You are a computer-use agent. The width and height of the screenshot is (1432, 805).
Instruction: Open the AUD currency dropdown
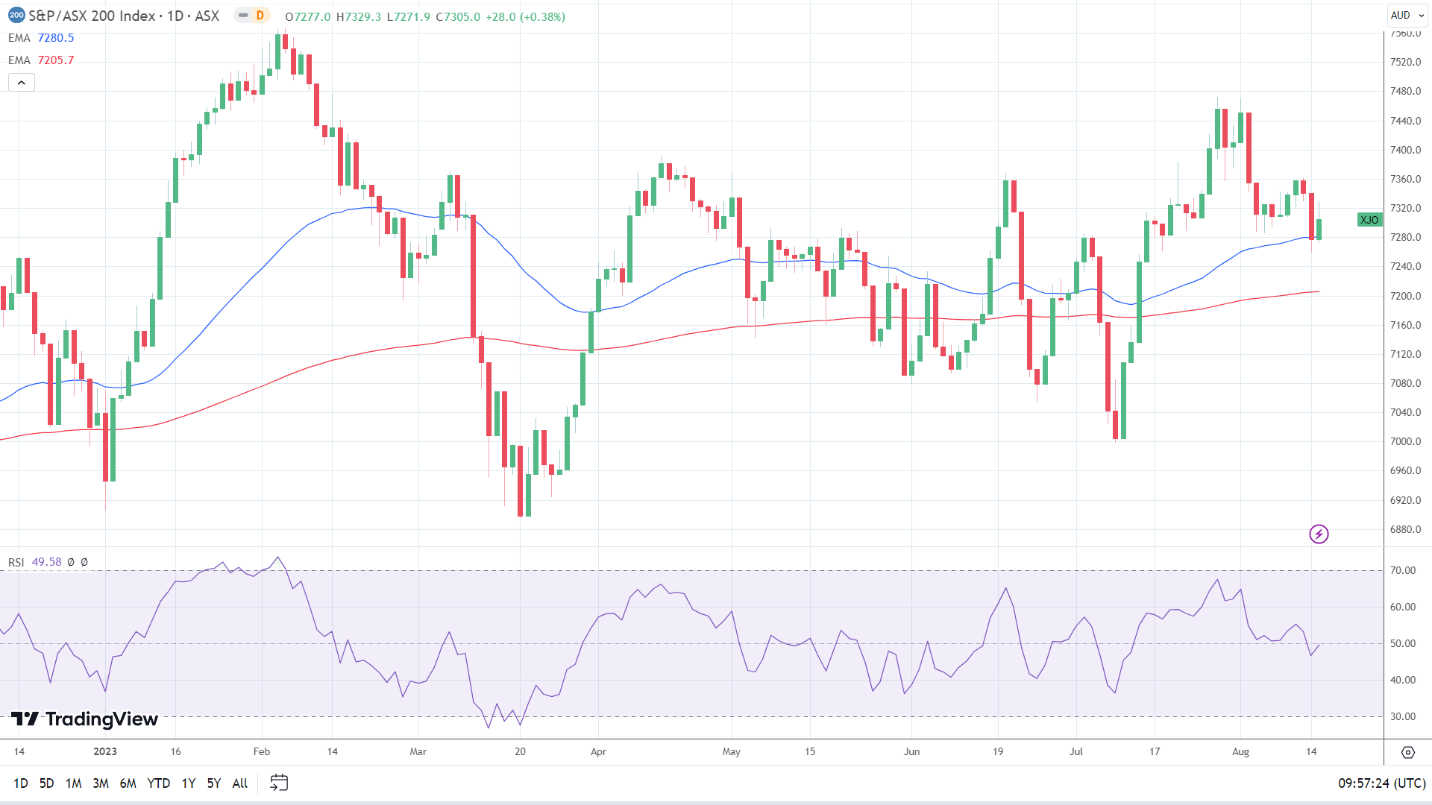(1406, 15)
